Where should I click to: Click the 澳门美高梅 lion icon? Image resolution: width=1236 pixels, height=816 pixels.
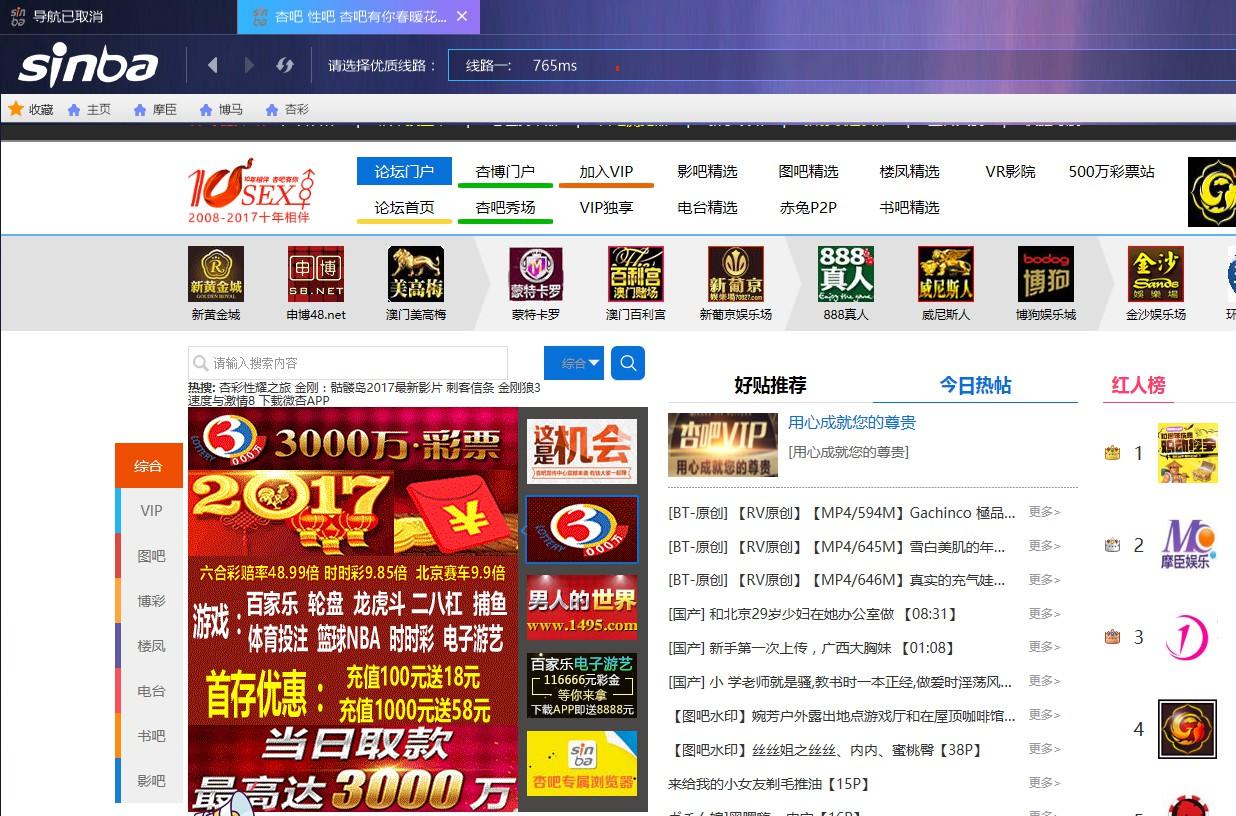click(x=416, y=274)
